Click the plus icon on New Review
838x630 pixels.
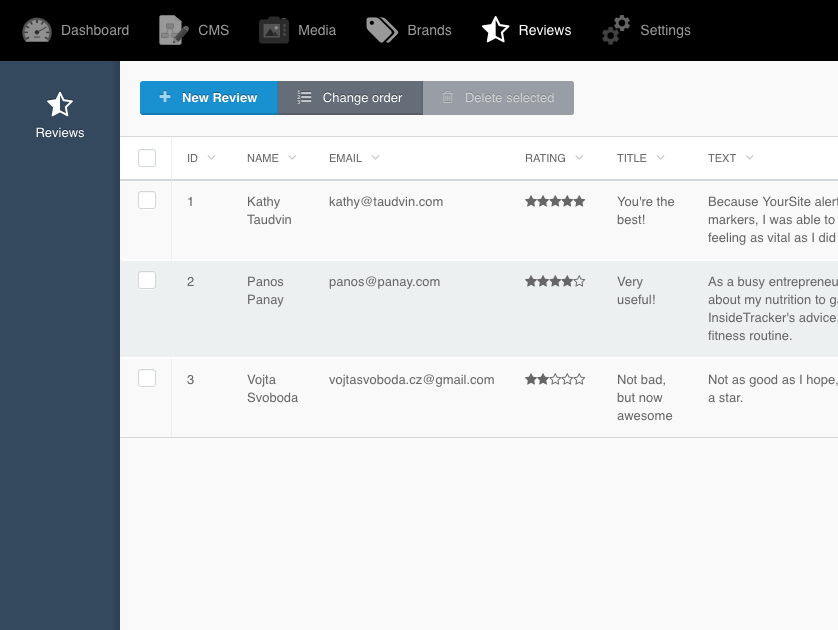click(165, 97)
